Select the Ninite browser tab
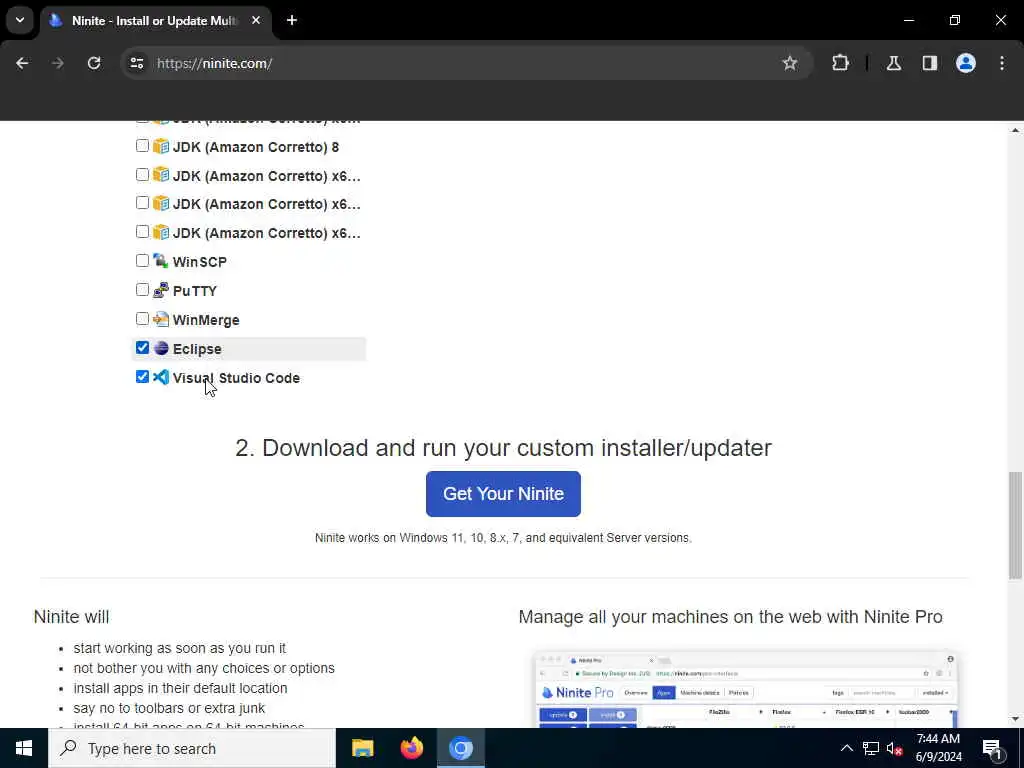Viewport: 1024px width, 768px height. [x=155, y=20]
